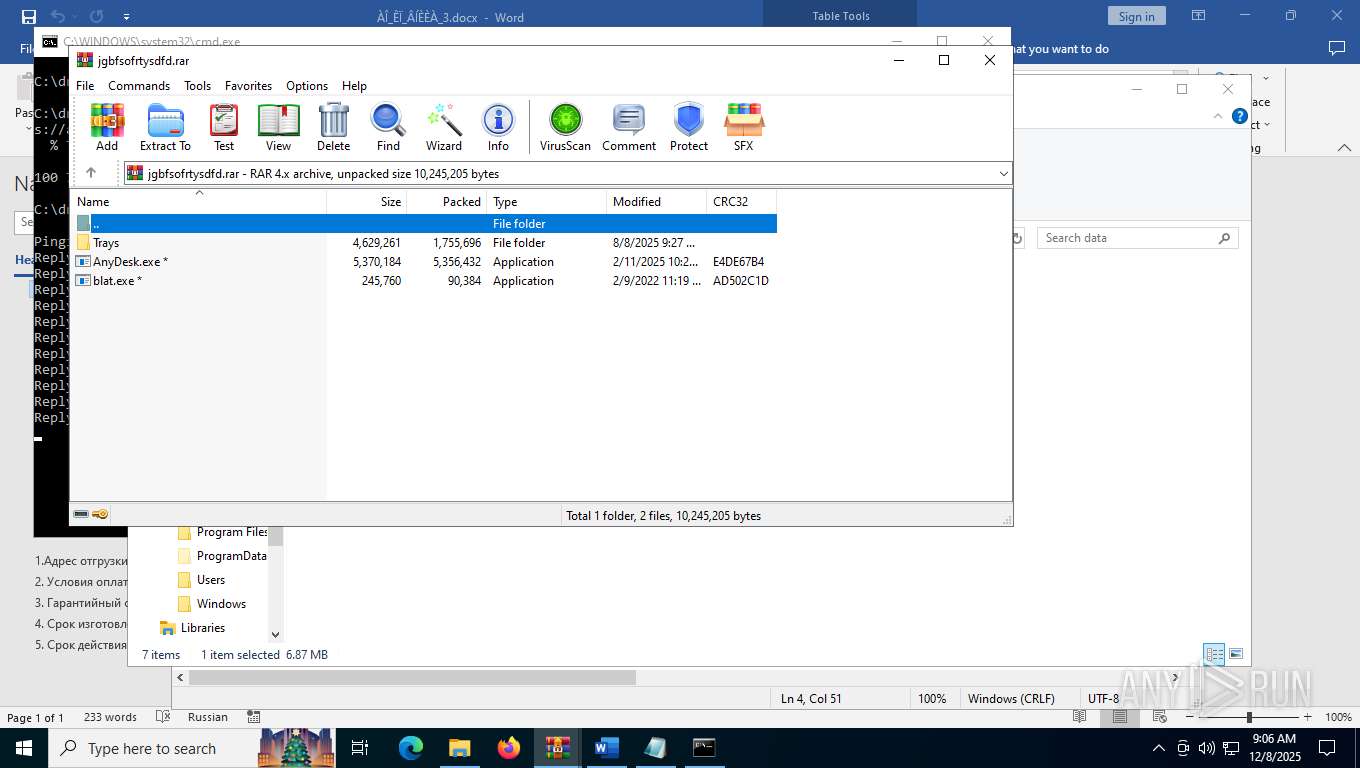Image resolution: width=1360 pixels, height=768 pixels.
Task: Add an archive Comment
Action: [629, 127]
